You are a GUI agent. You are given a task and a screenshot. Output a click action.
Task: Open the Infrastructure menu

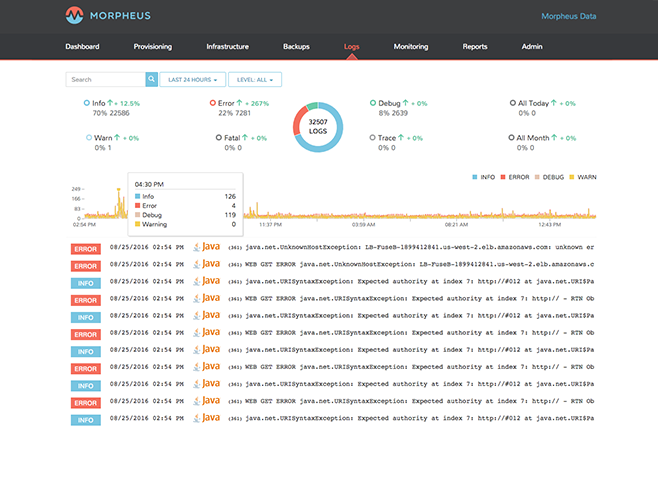[227, 47]
